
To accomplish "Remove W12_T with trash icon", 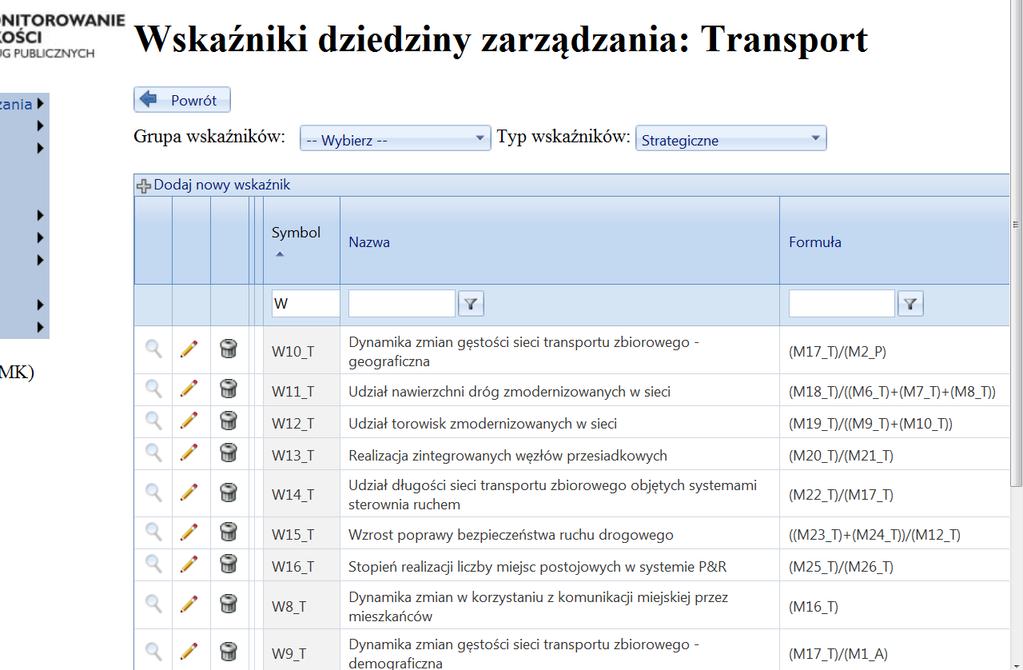I will tap(228, 420).
